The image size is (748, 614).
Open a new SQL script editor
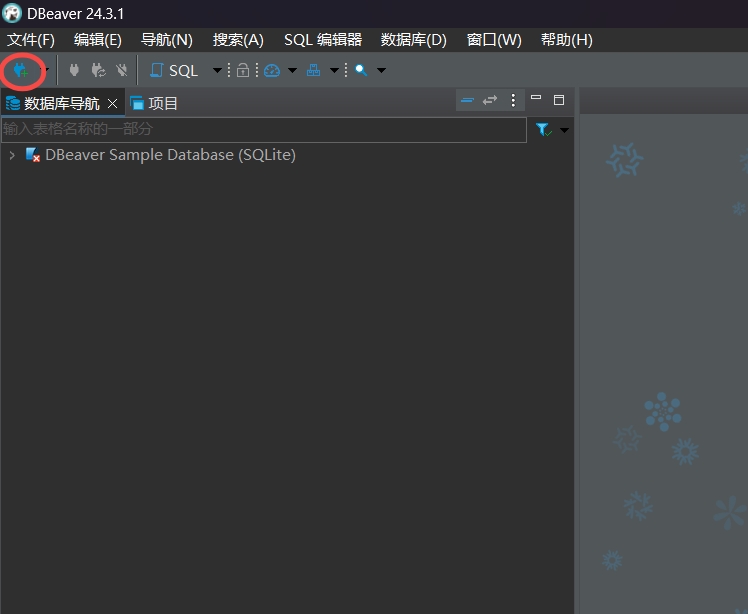point(174,71)
